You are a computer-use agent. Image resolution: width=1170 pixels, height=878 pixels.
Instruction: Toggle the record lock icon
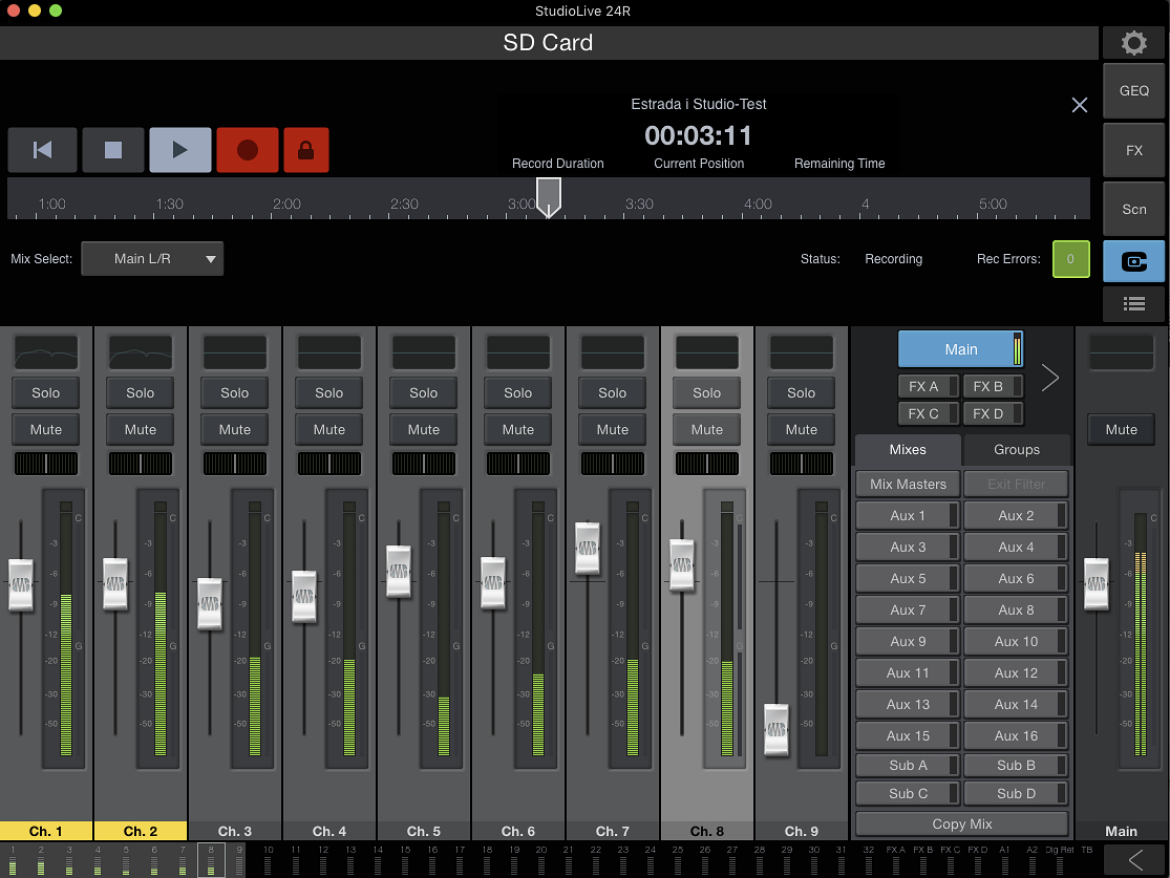tap(306, 150)
